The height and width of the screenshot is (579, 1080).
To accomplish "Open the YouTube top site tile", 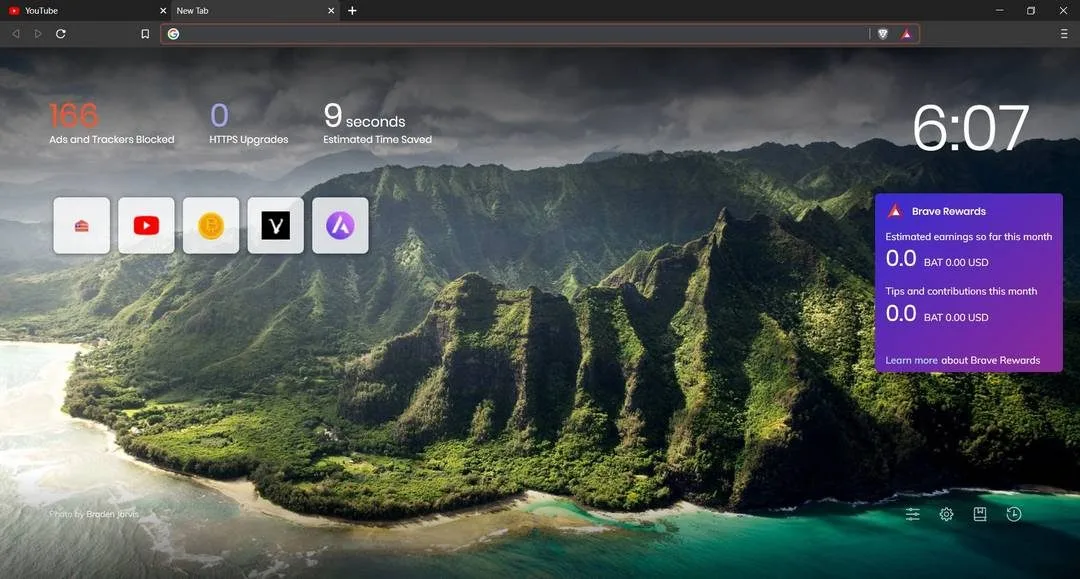I will (x=146, y=225).
